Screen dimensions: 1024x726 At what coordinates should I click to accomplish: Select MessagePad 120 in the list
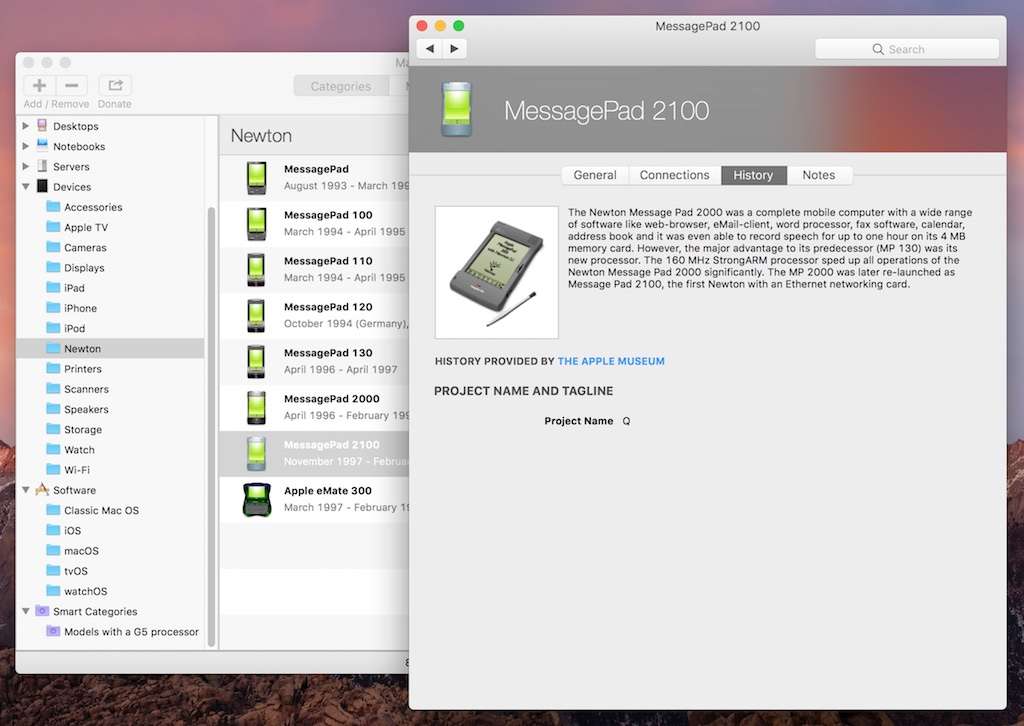pos(315,315)
